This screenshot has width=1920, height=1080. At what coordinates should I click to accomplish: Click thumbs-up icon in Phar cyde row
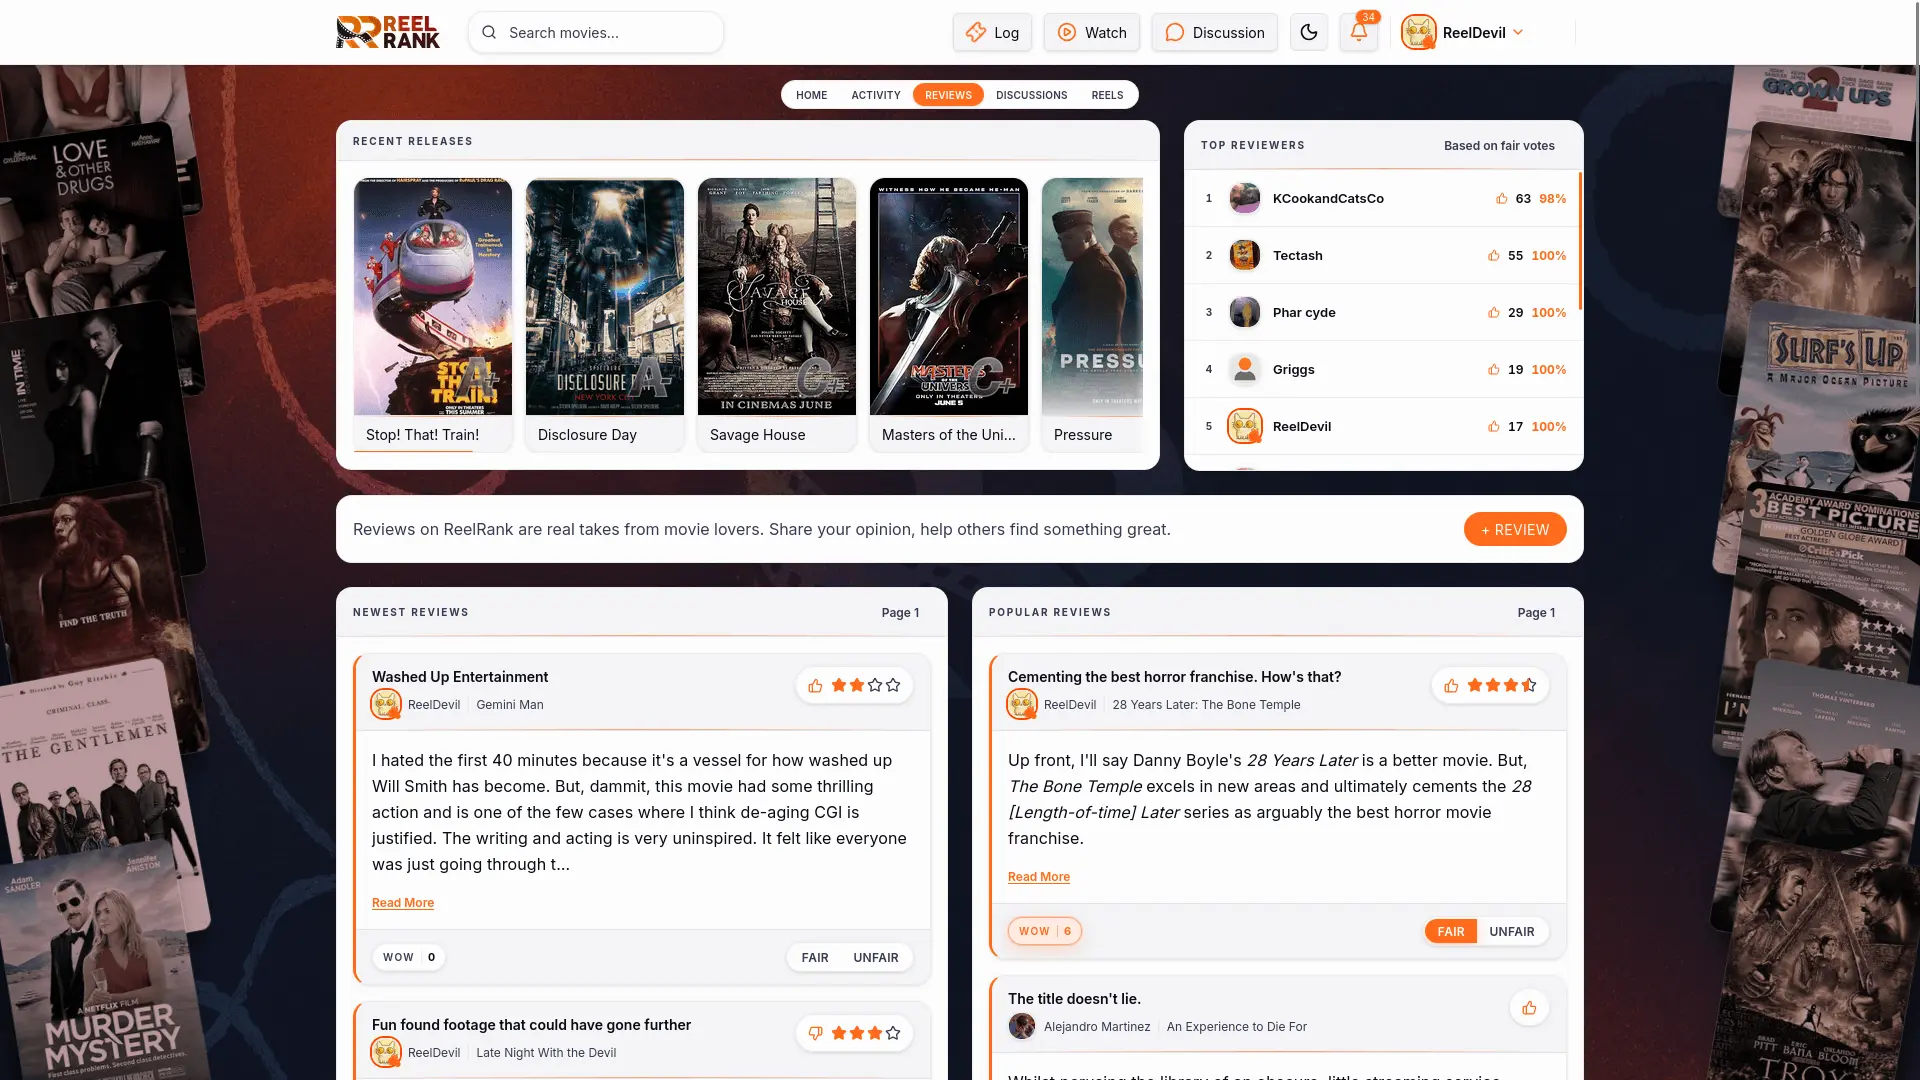1493,312
